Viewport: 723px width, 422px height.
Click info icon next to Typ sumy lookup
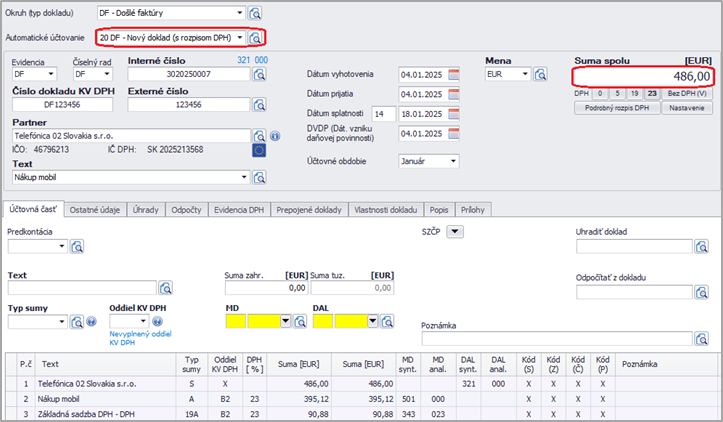click(x=91, y=321)
